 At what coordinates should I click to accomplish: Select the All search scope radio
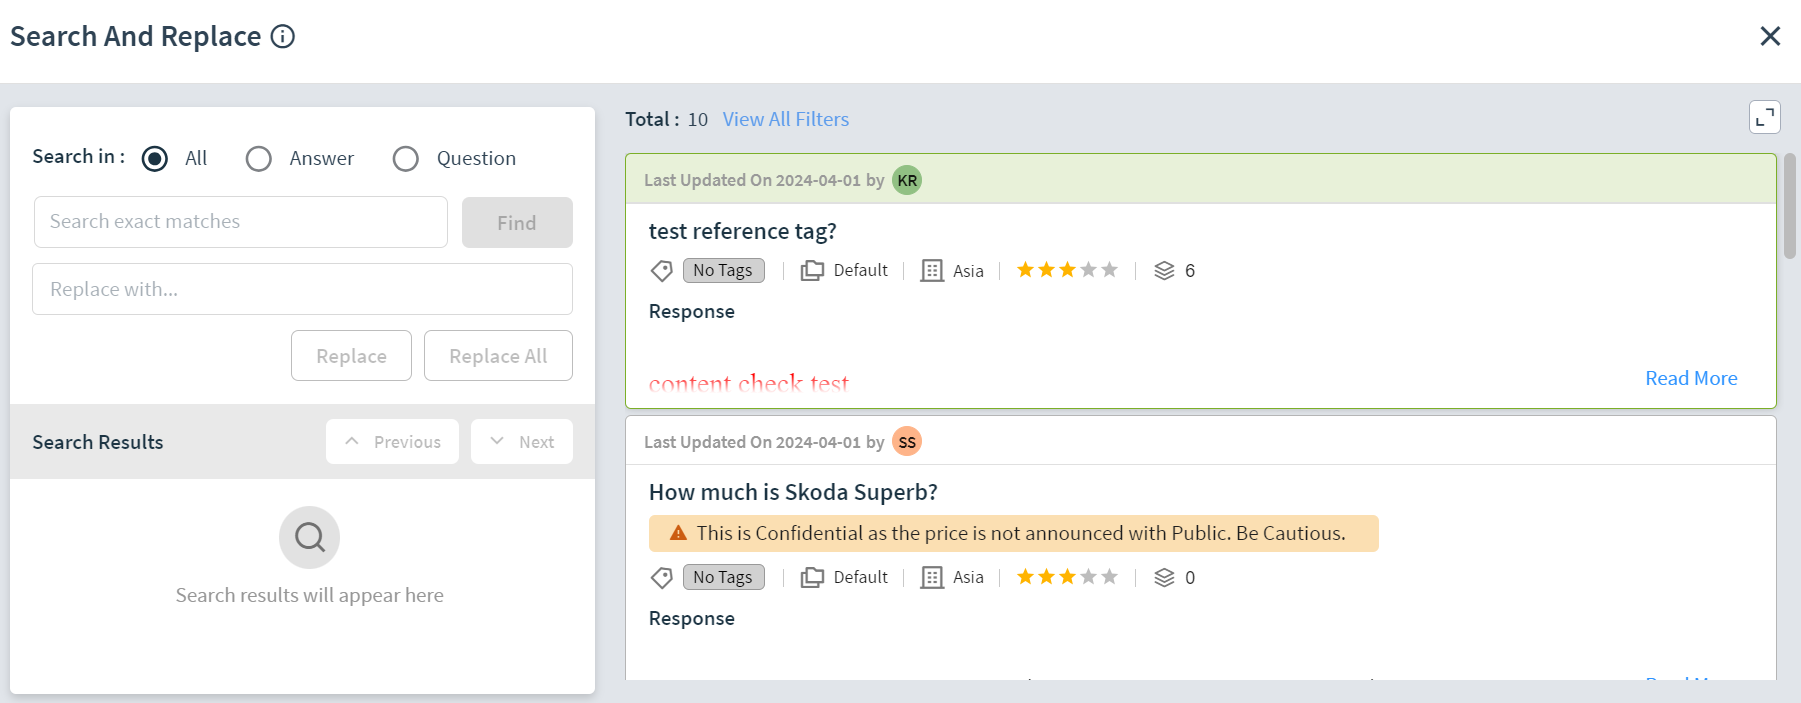coord(155,159)
